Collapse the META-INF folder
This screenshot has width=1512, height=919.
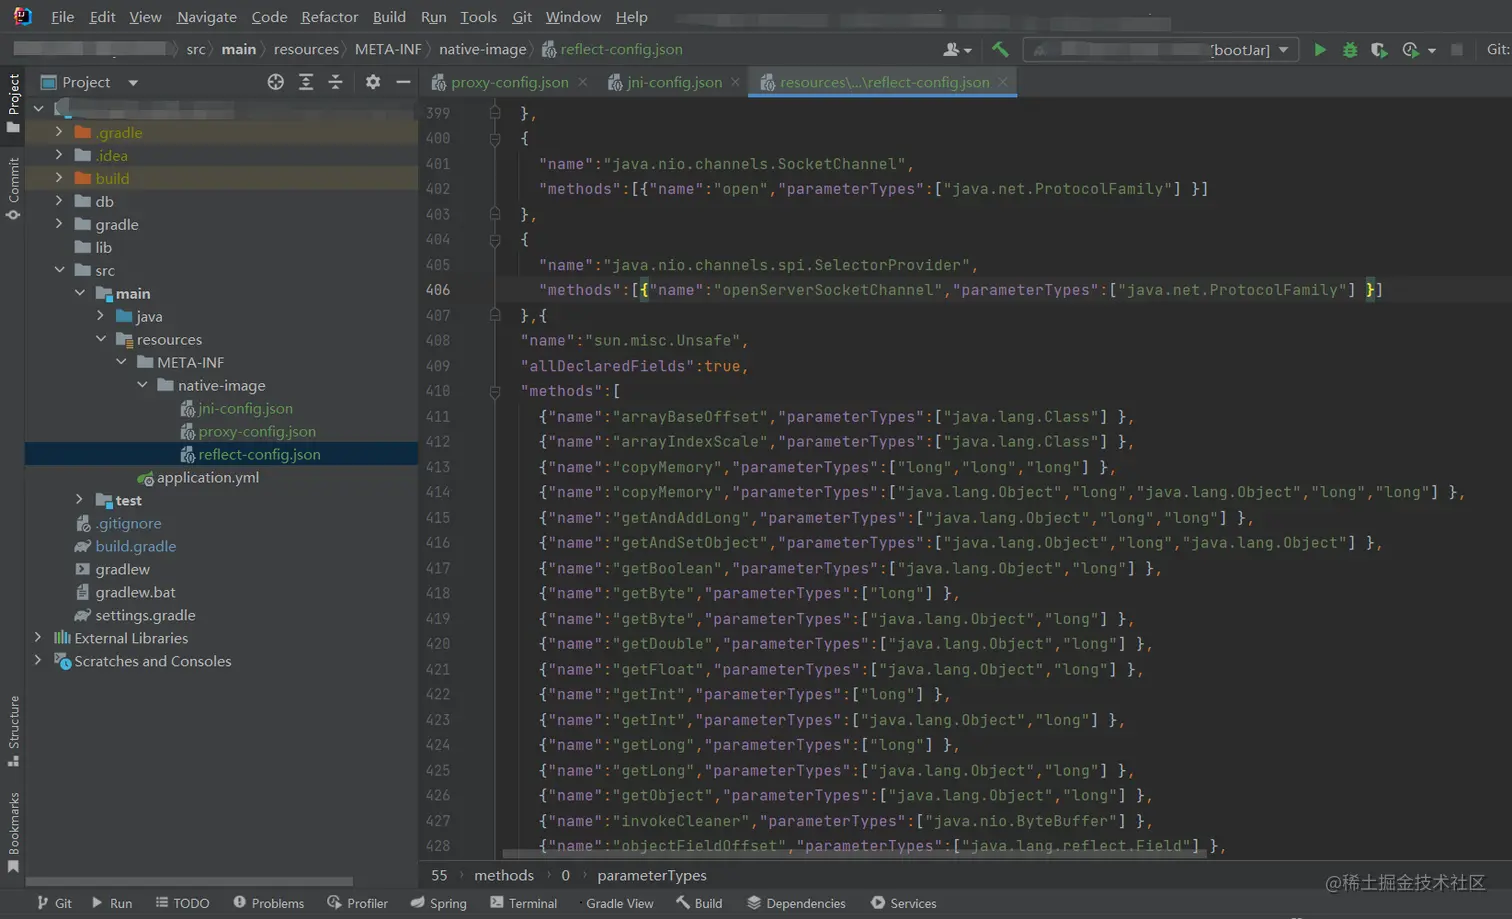click(121, 362)
